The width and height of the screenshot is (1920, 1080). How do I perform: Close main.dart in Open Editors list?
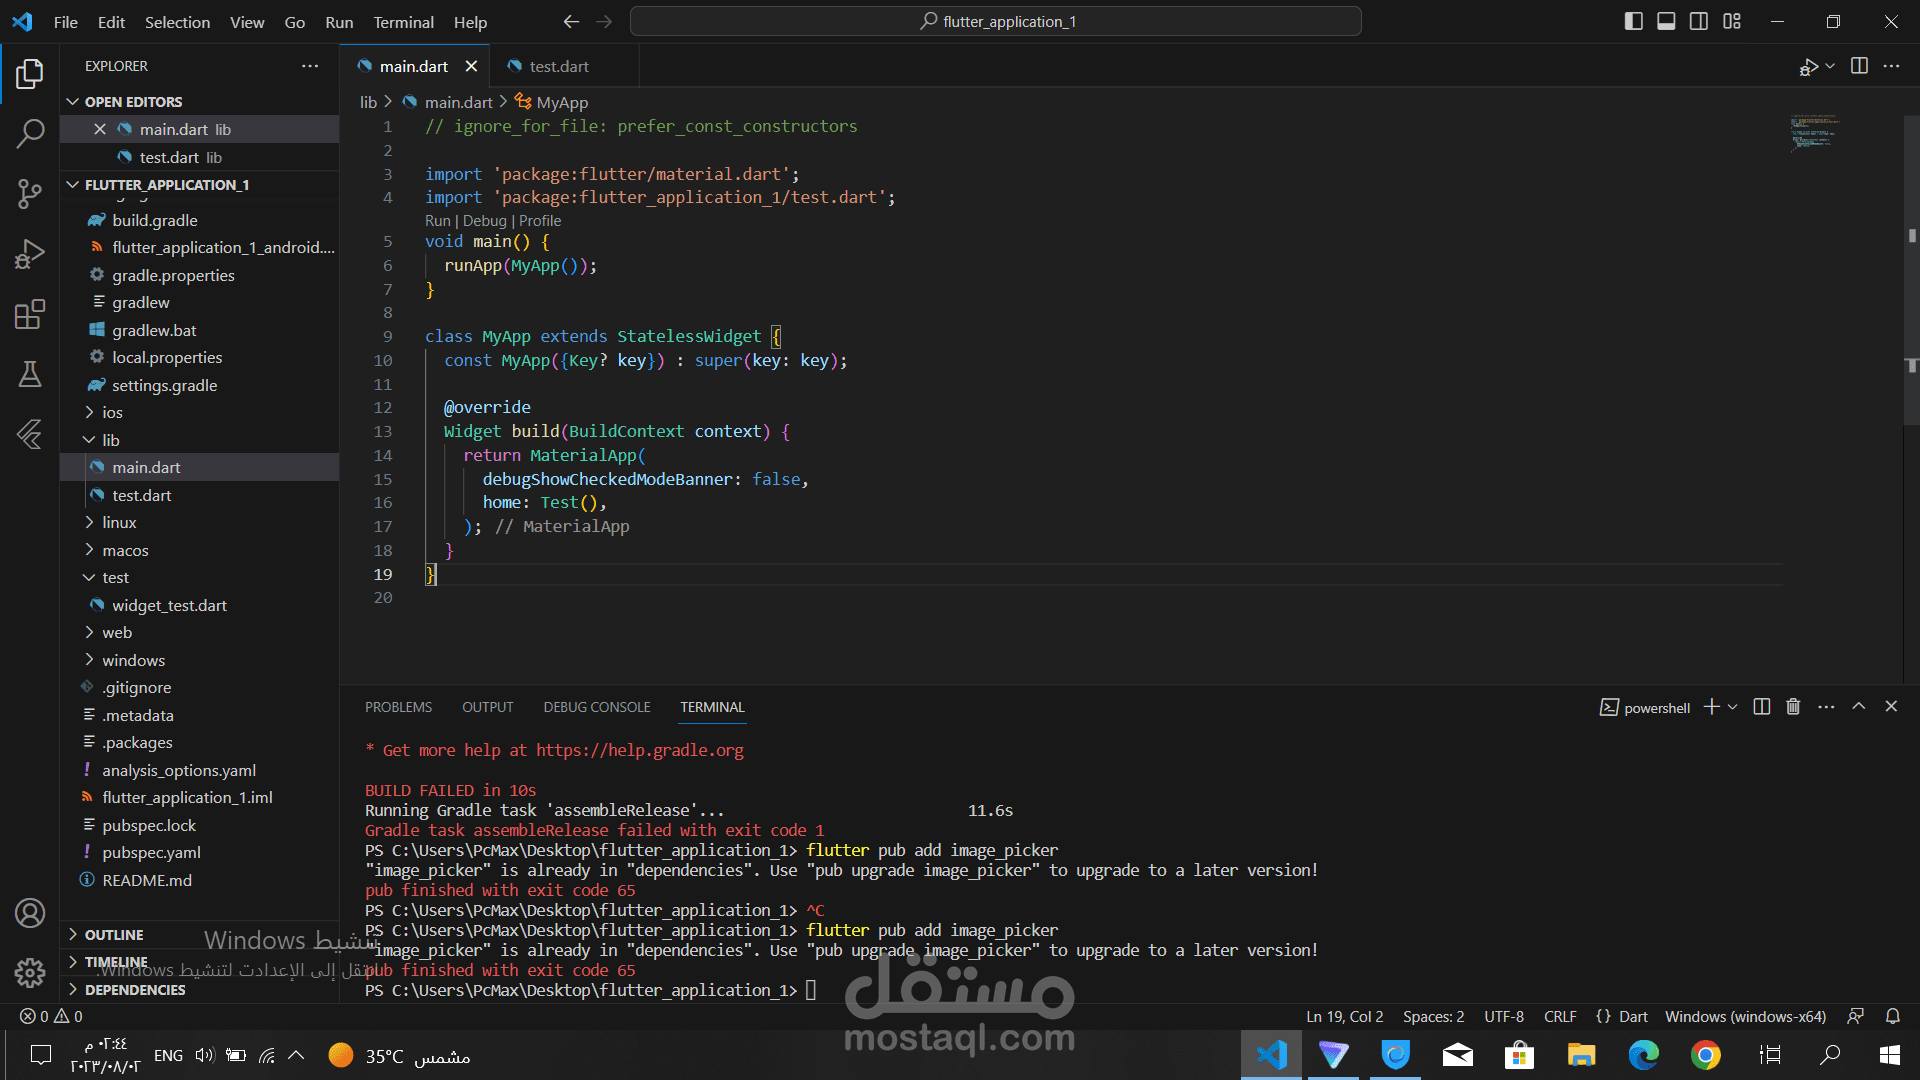pyautogui.click(x=100, y=129)
